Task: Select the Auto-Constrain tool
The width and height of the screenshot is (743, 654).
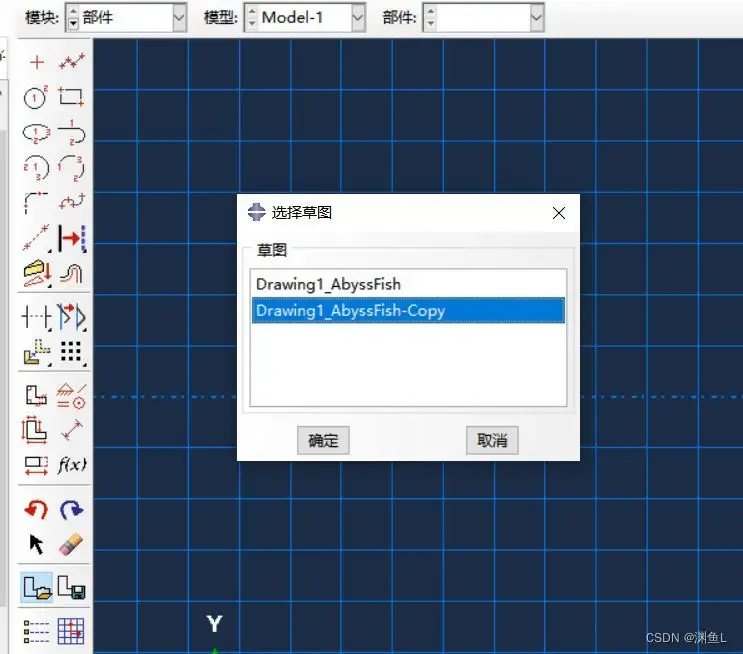Action: (x=36, y=395)
